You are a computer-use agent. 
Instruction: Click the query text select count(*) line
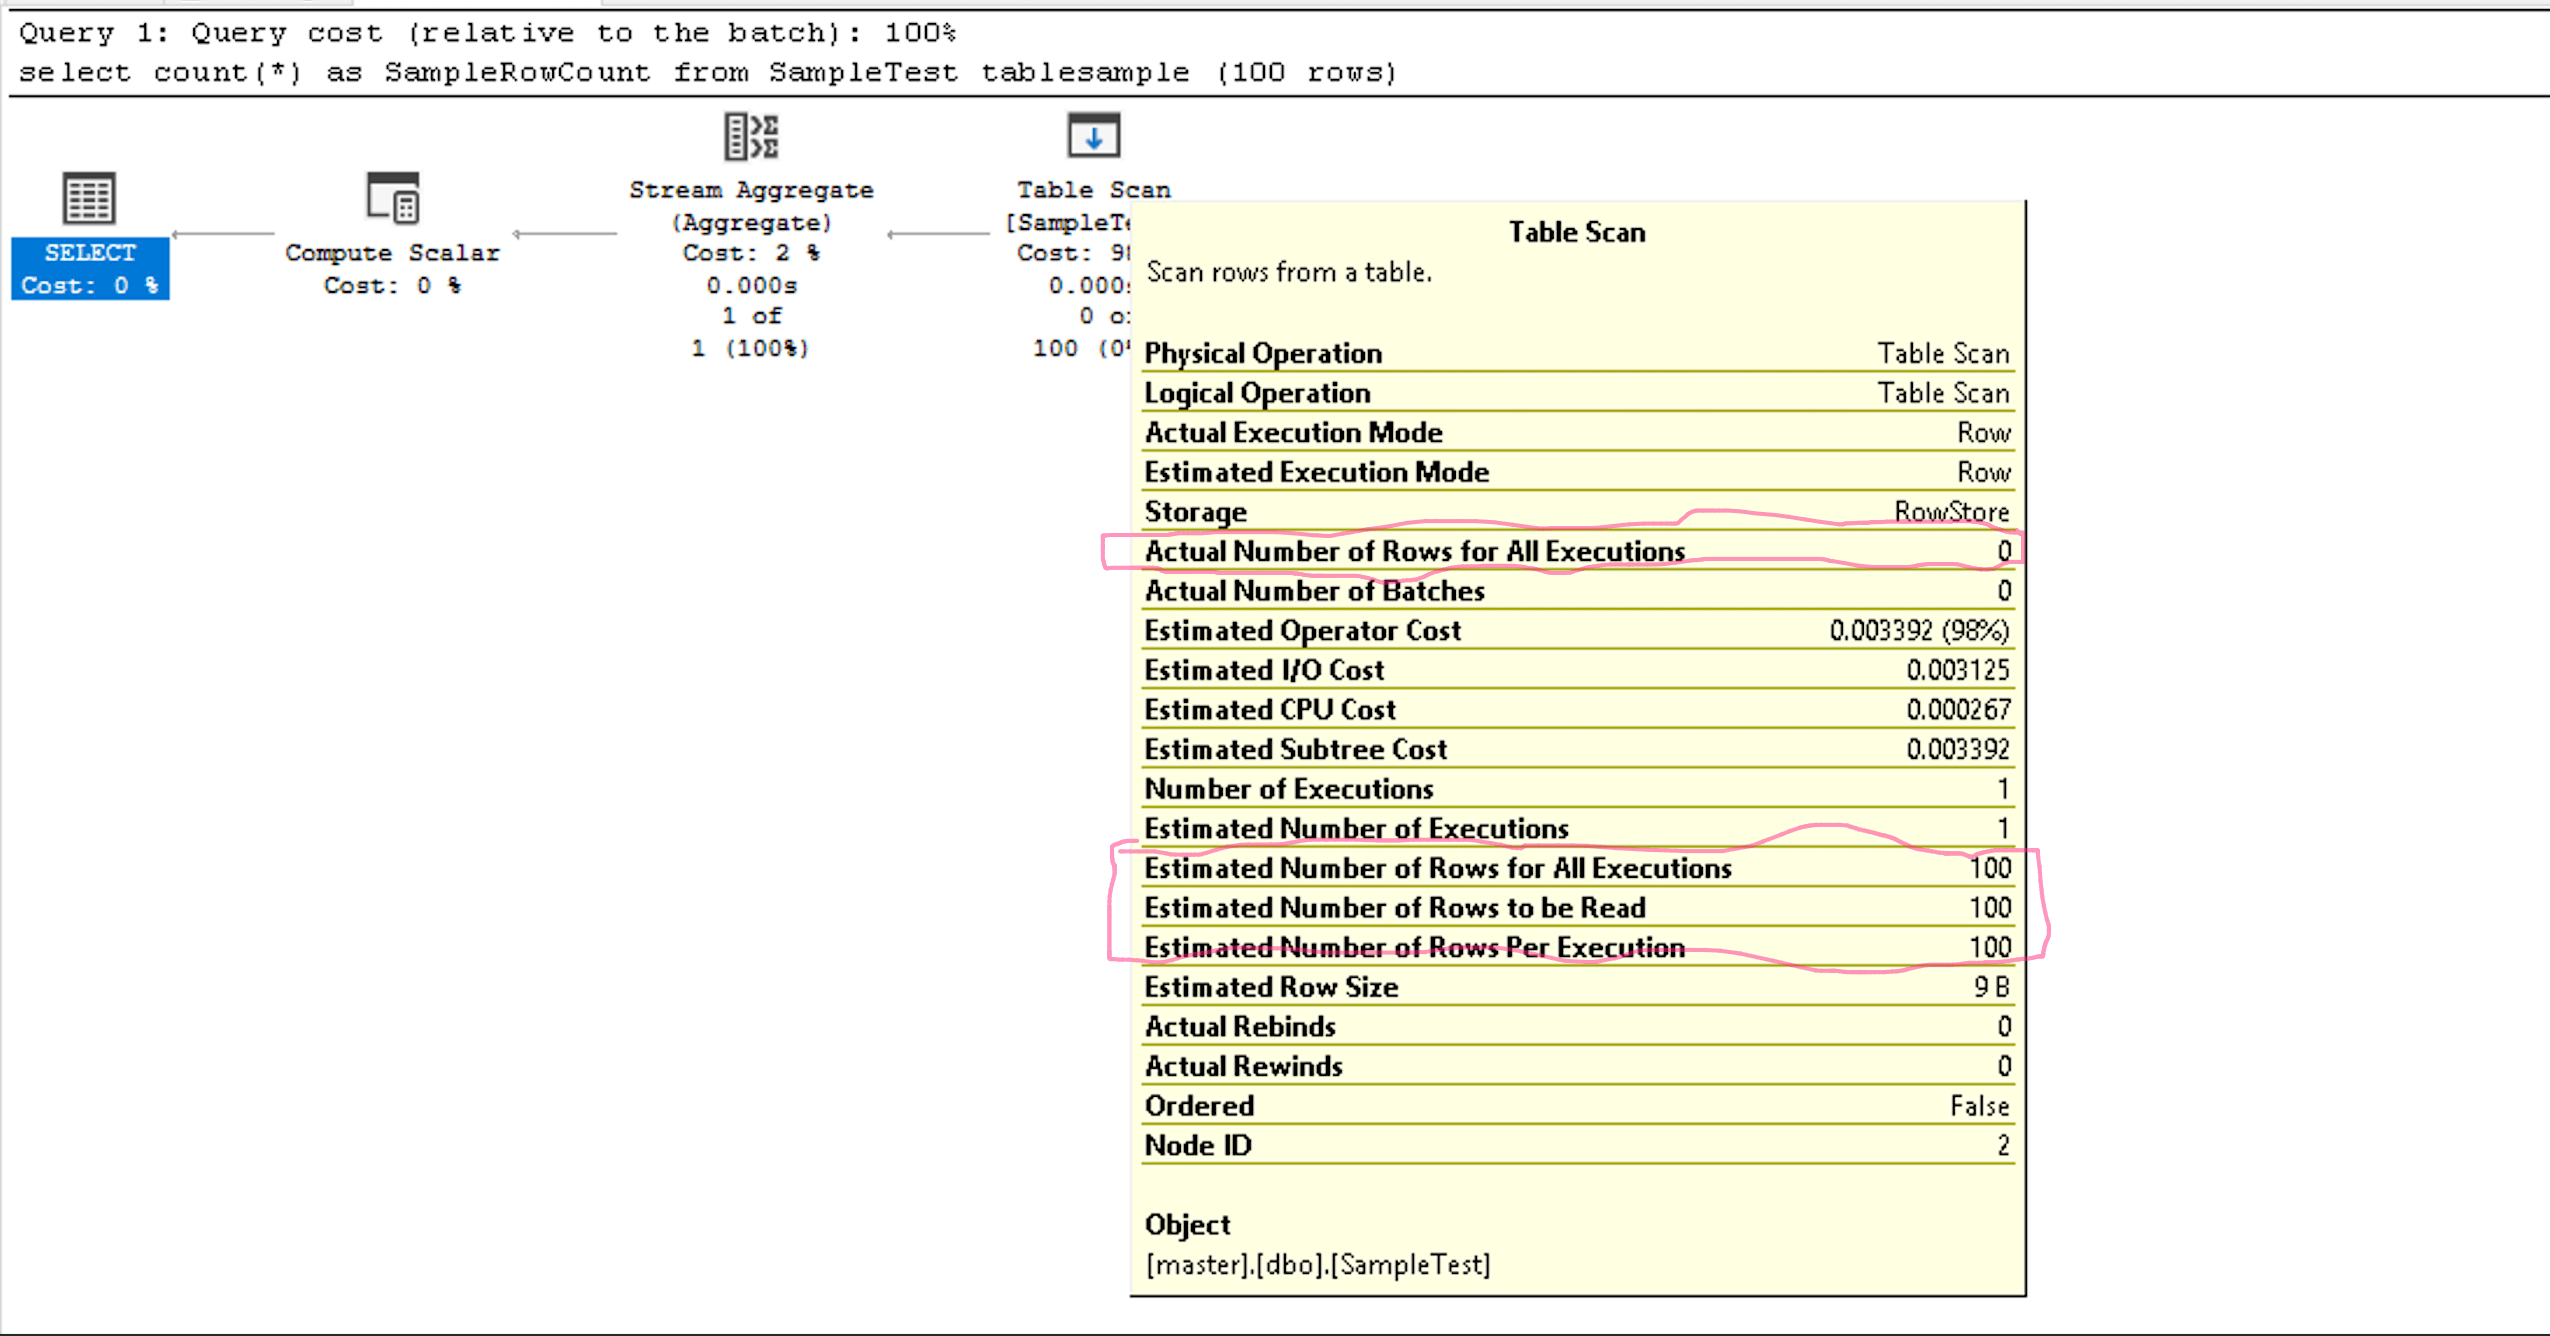[706, 73]
